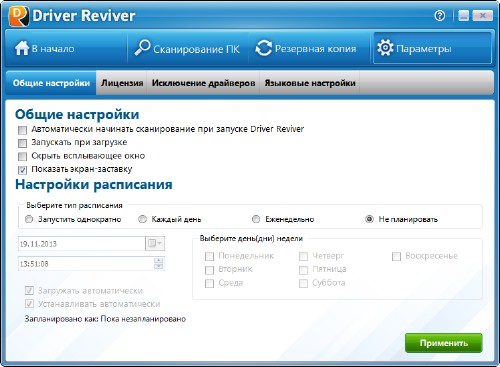Image resolution: width=500 pixels, height=367 pixels.
Task: Click the house icon for В начало
Action: click(x=22, y=48)
